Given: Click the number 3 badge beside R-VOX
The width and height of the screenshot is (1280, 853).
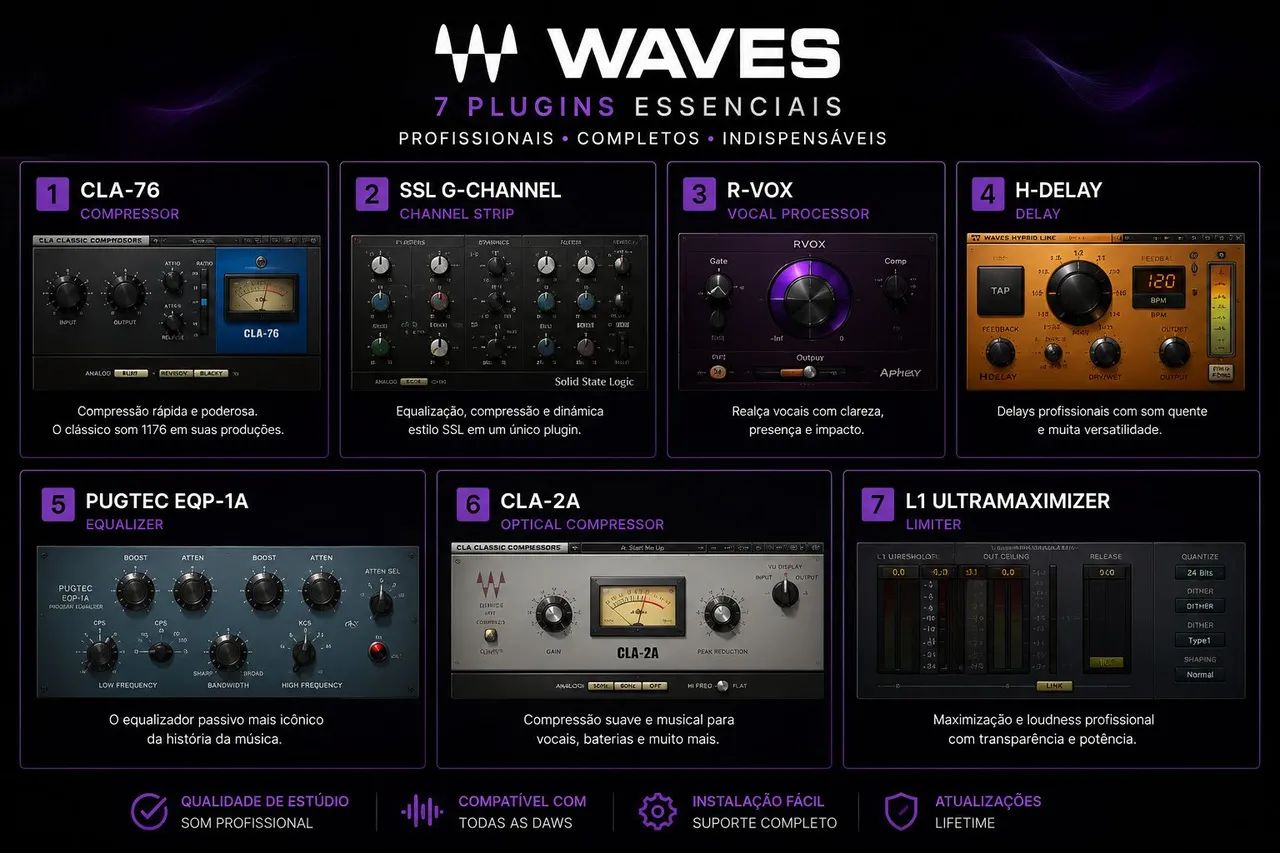Looking at the screenshot, I should tap(699, 194).
